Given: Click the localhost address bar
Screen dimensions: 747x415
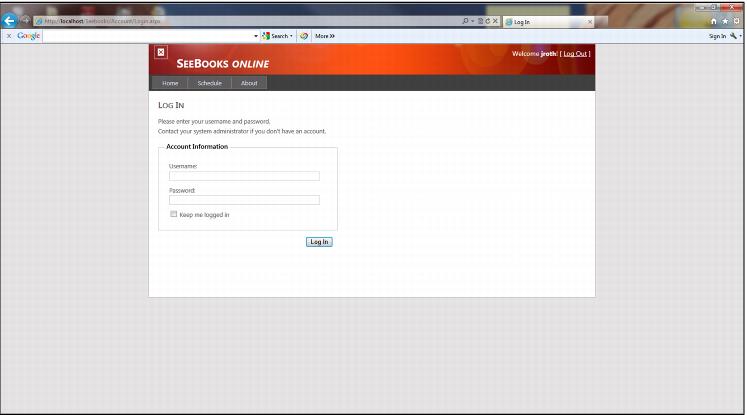Looking at the screenshot, I should pyautogui.click(x=247, y=21).
